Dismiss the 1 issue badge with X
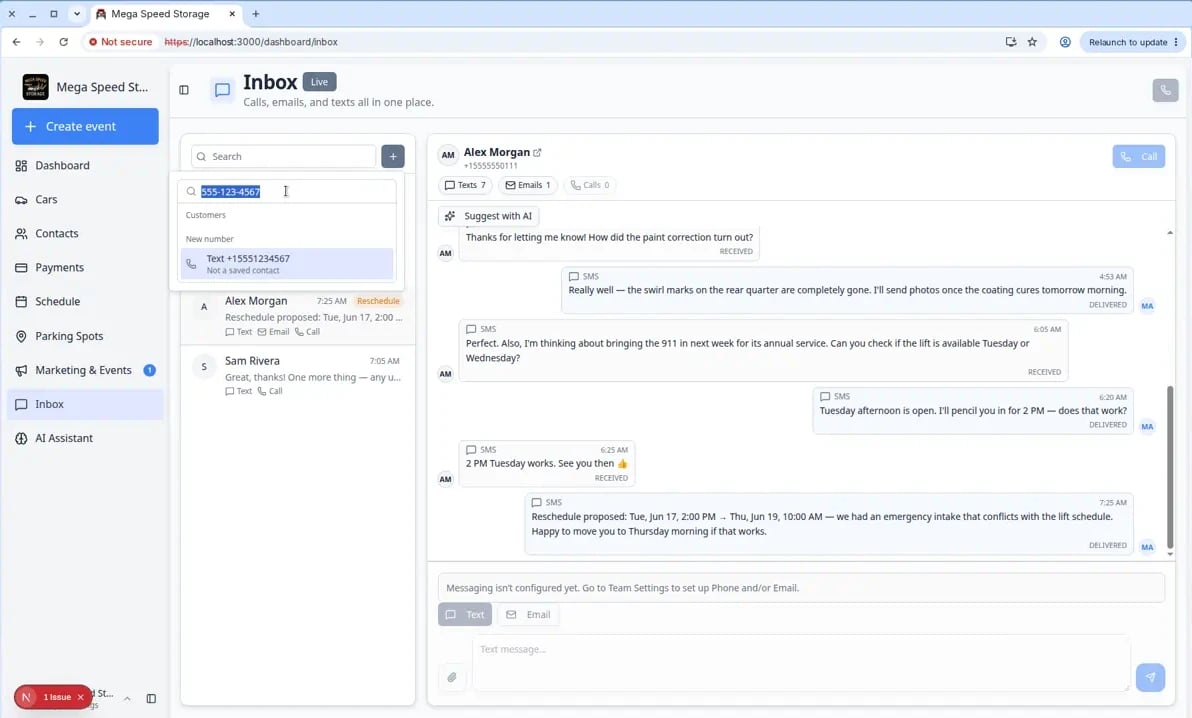This screenshot has height=718, width=1192. pyautogui.click(x=81, y=697)
